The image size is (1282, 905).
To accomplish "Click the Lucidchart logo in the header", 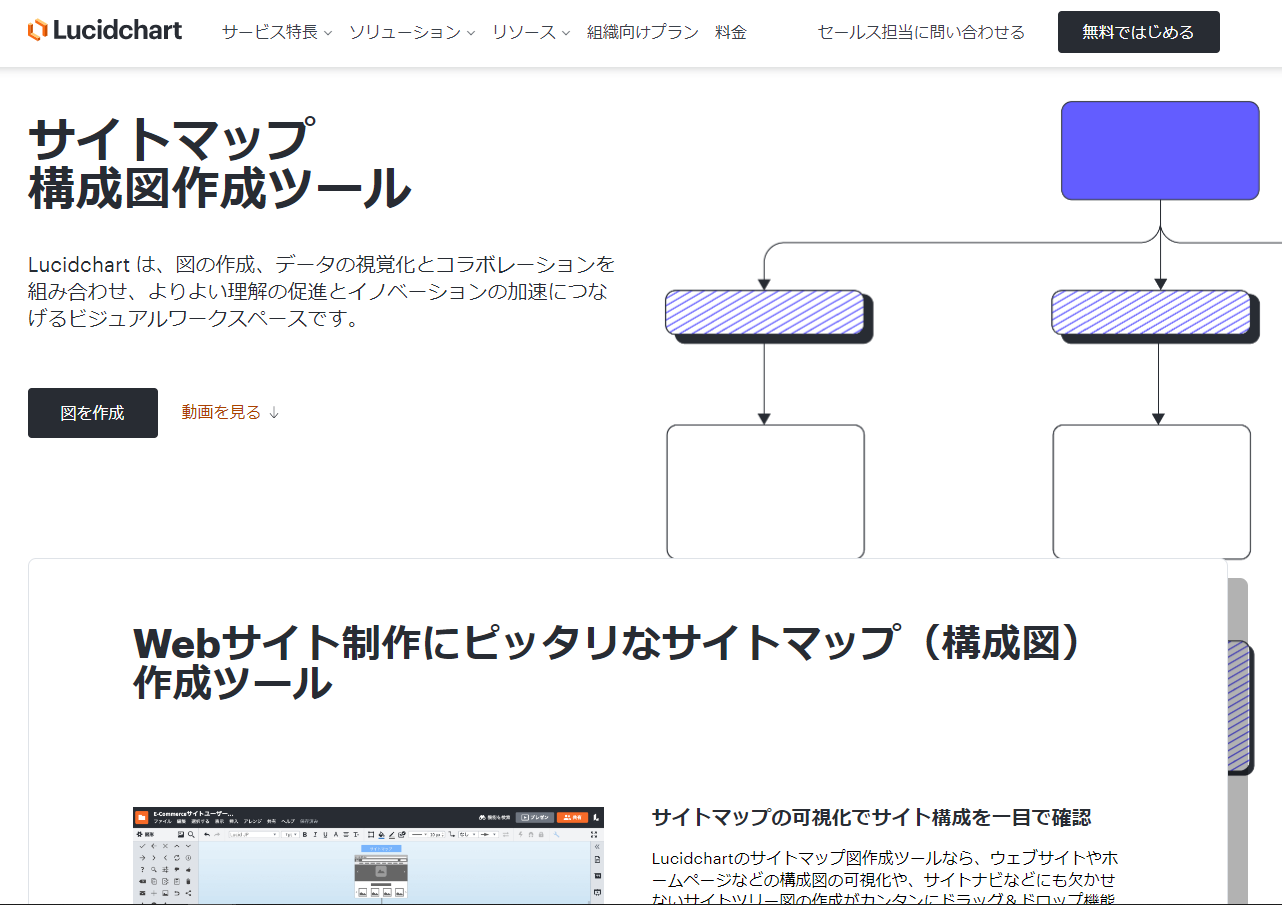I will pos(105,31).
